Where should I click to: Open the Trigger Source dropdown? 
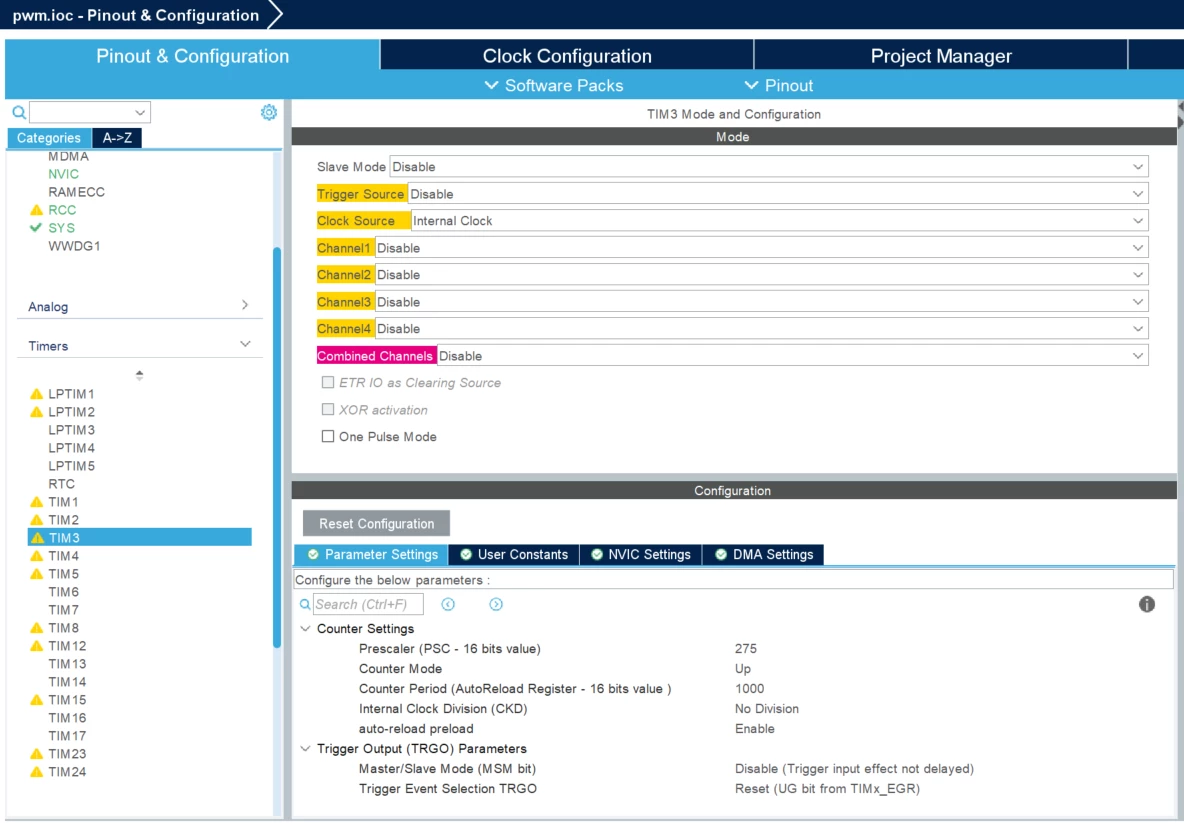[778, 194]
